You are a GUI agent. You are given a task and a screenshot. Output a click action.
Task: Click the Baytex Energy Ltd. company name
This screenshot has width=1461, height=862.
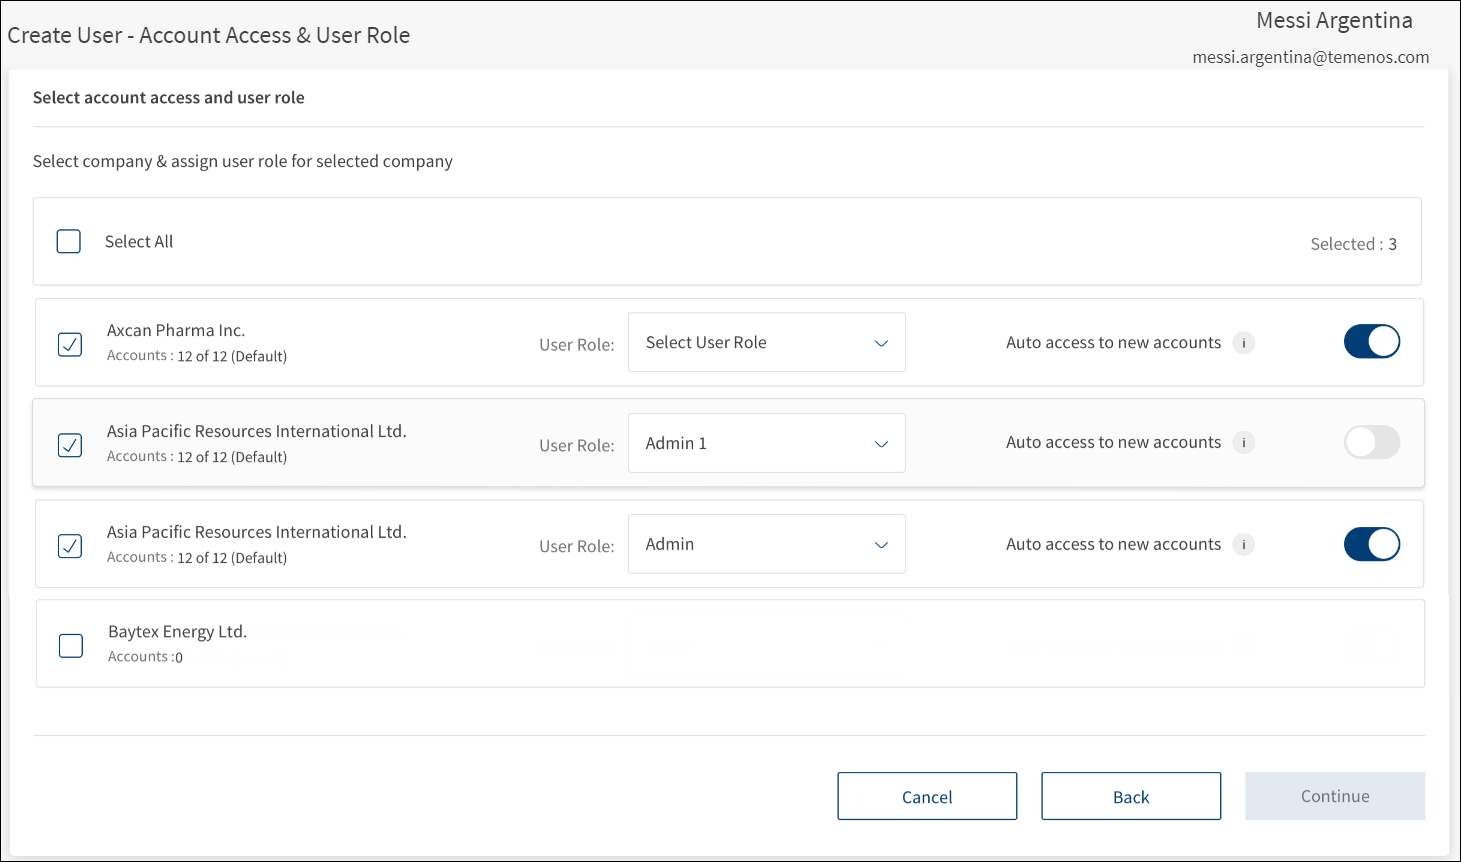[177, 632]
